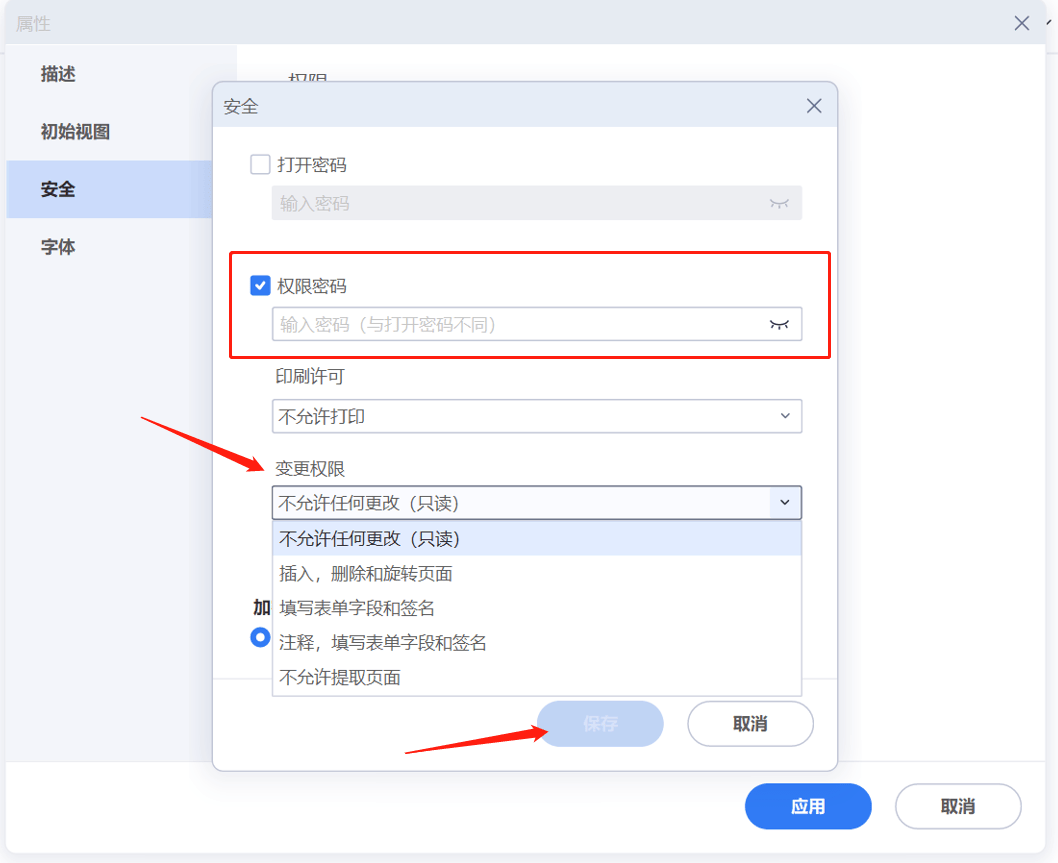Click the 权限密码 password input field
This screenshot has width=1058, height=863.
536,325
